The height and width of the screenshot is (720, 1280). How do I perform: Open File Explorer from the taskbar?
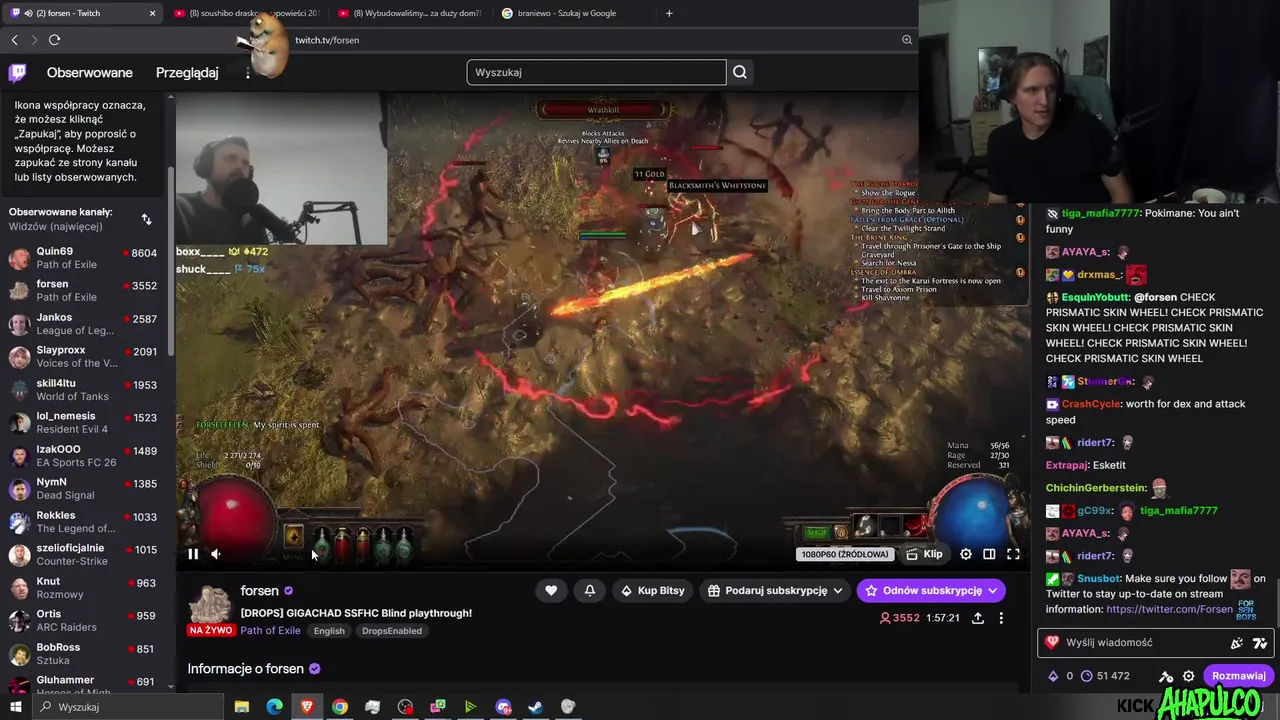click(x=242, y=707)
